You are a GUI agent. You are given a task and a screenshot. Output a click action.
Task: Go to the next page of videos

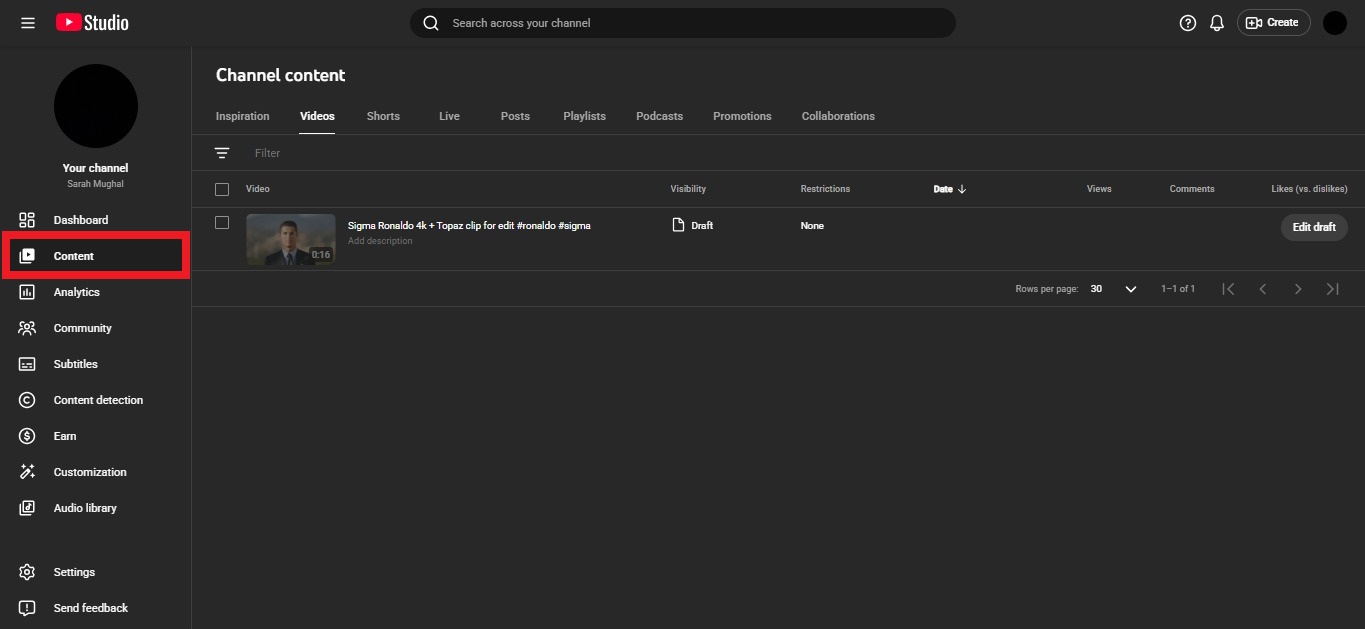click(x=1297, y=288)
